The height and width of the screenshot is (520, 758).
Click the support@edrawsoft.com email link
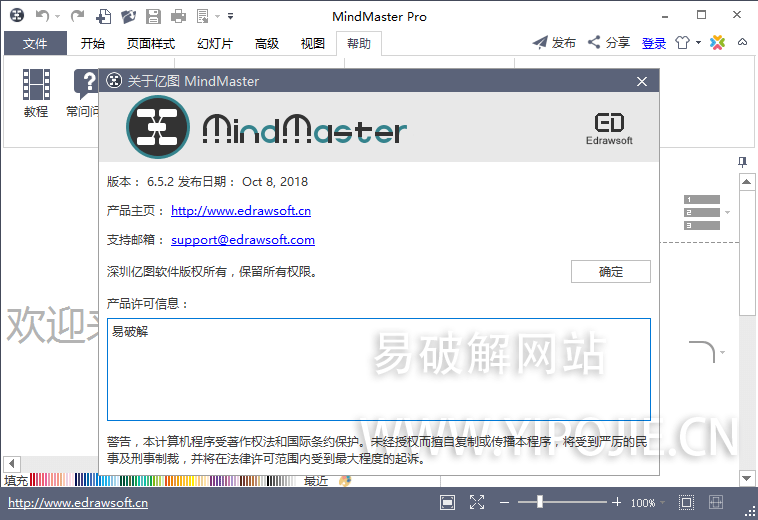243,240
